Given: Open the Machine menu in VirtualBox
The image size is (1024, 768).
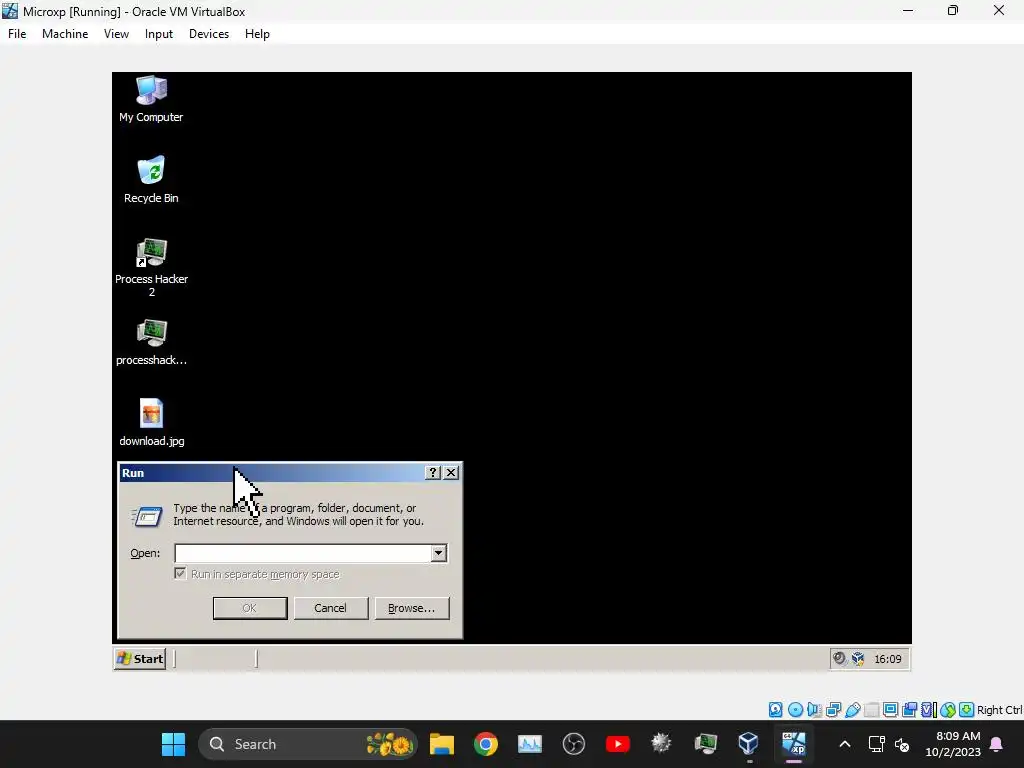Looking at the screenshot, I should coord(65,34).
